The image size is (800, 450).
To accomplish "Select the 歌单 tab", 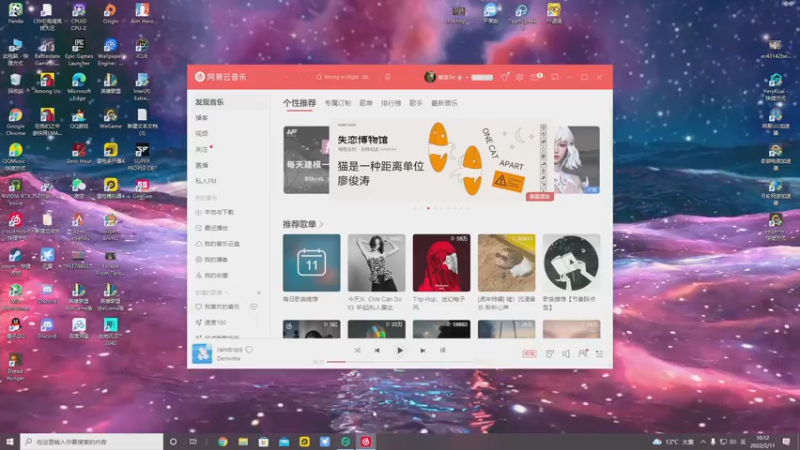I will tap(366, 103).
